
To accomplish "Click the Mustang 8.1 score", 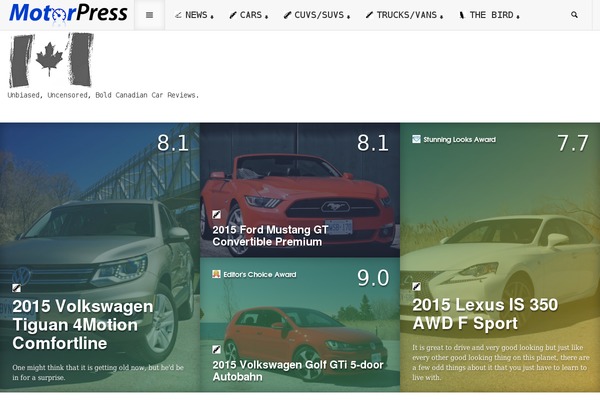I will [x=373, y=143].
